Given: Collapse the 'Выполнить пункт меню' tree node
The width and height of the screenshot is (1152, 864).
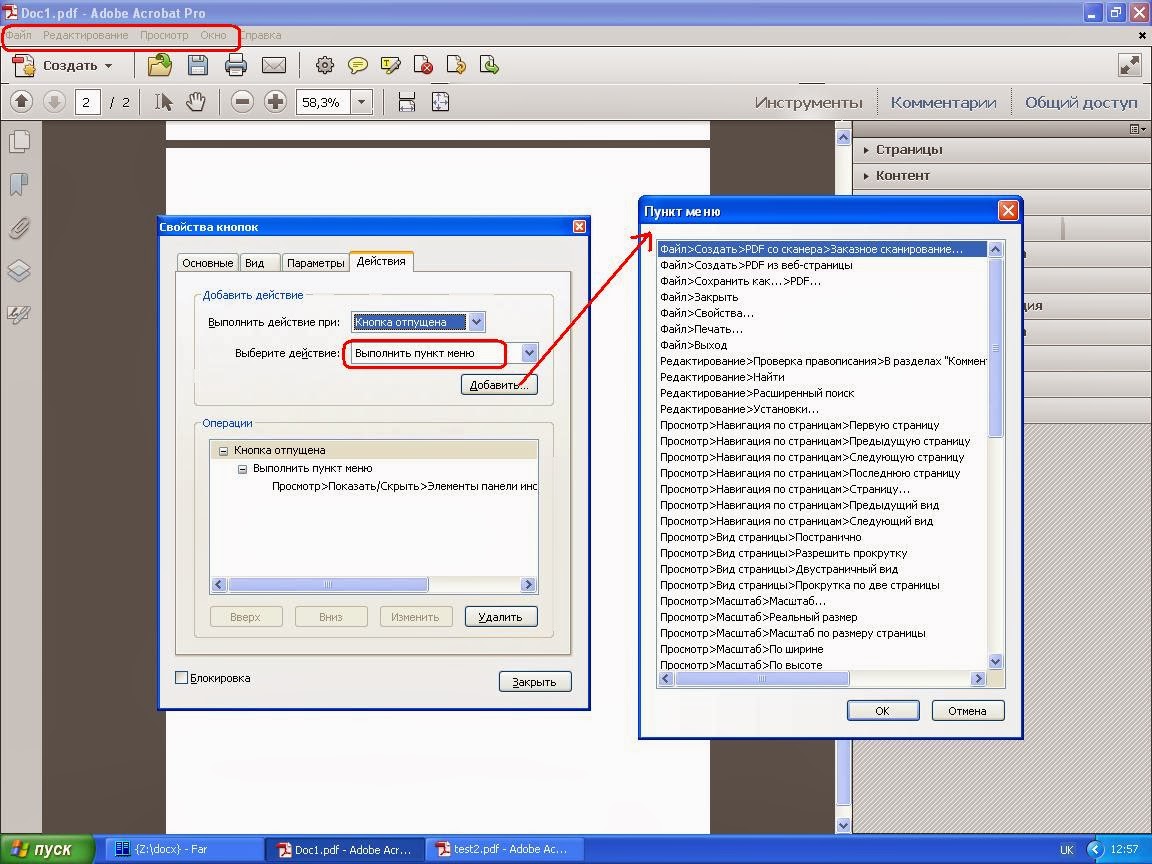Looking at the screenshot, I should pyautogui.click(x=242, y=469).
